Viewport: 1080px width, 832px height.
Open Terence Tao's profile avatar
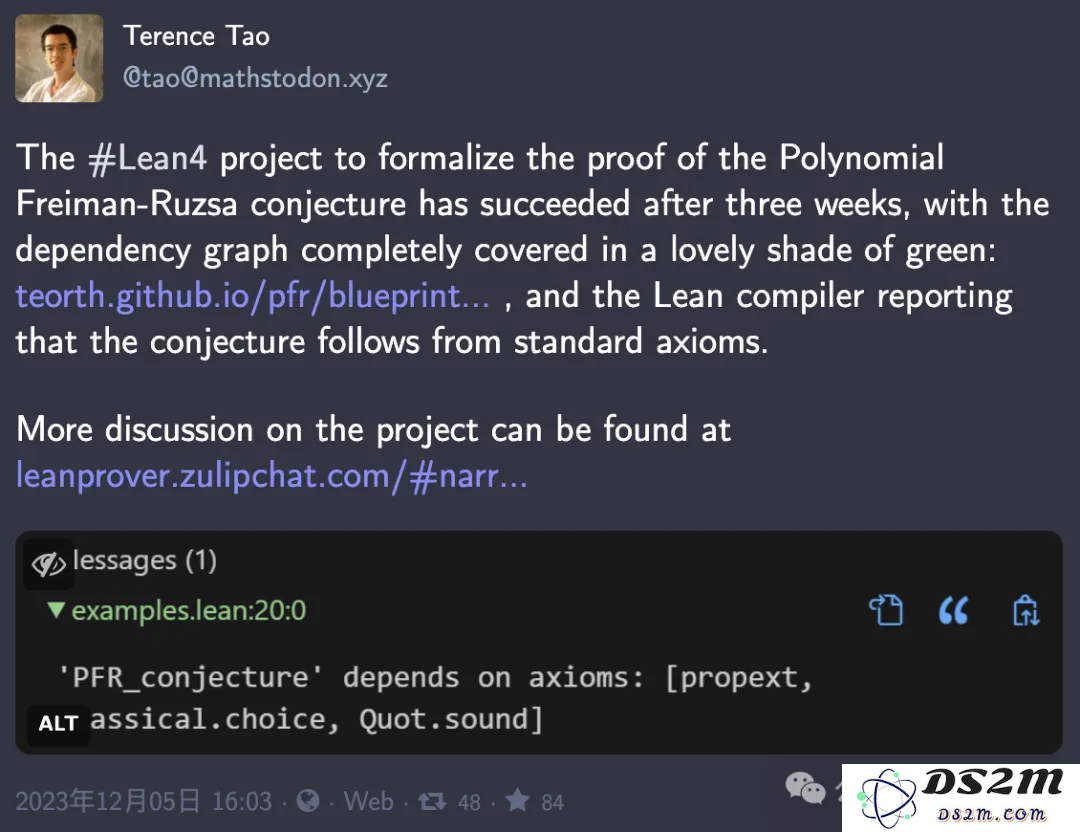click(59, 59)
